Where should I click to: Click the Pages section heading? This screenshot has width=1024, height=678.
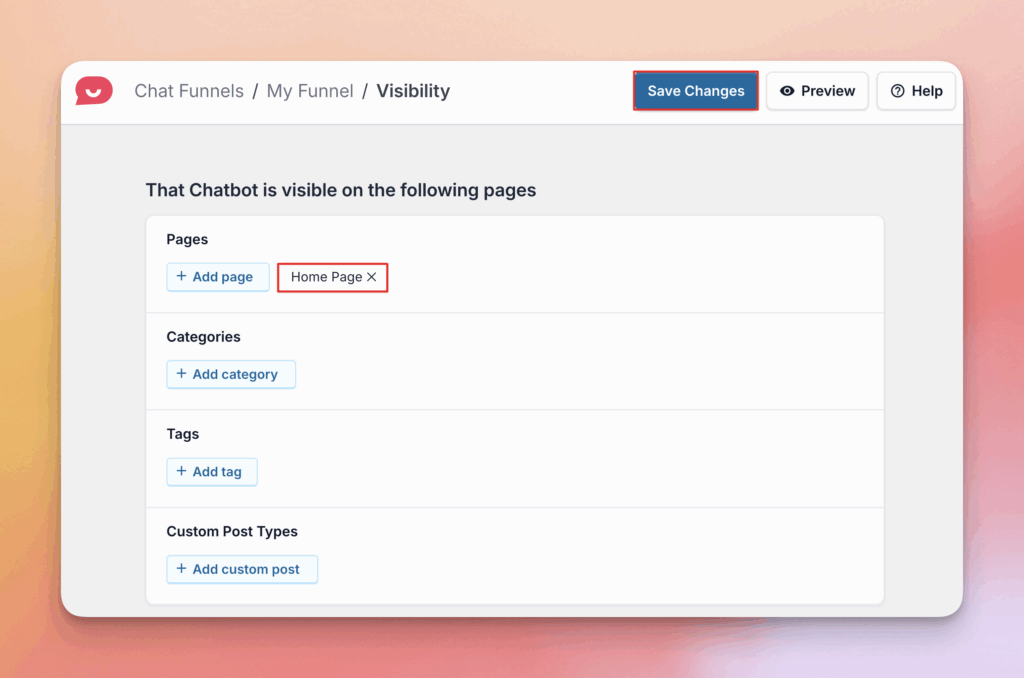pos(187,240)
